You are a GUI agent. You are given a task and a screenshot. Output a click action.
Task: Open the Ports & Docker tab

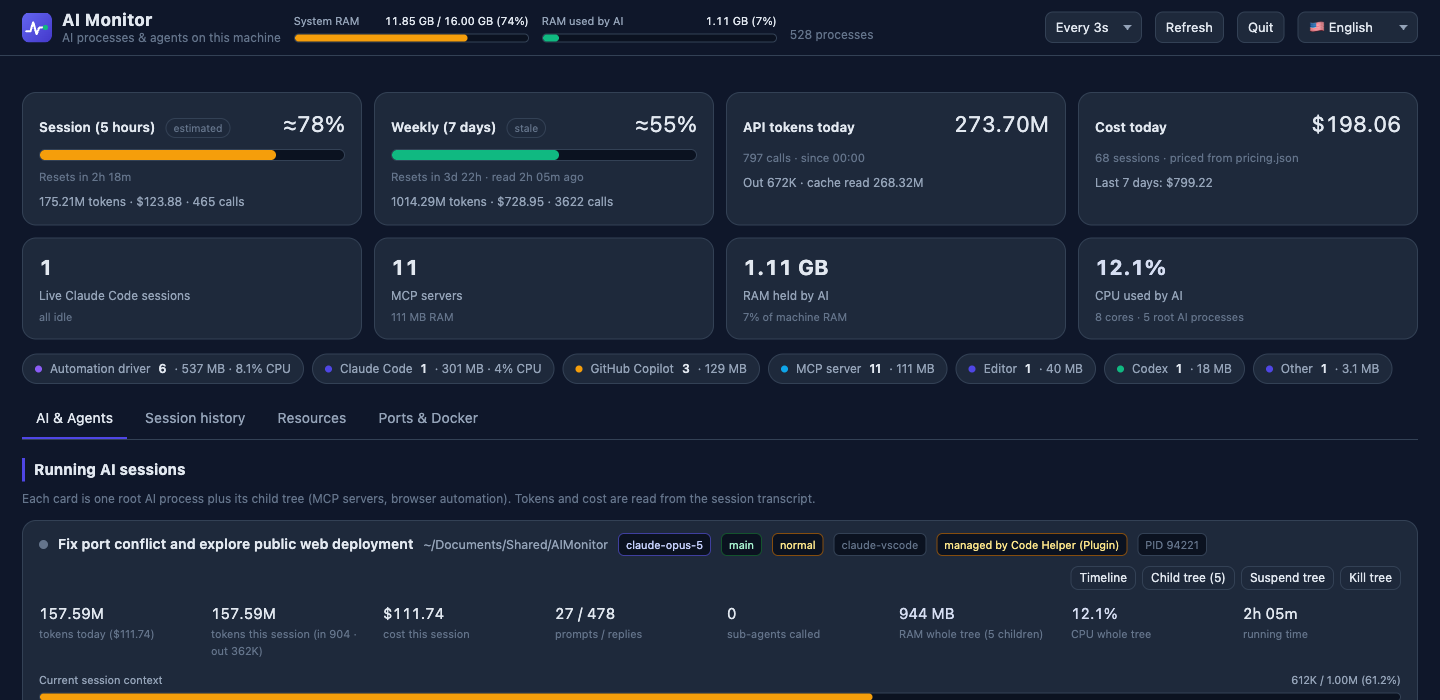[x=428, y=418]
